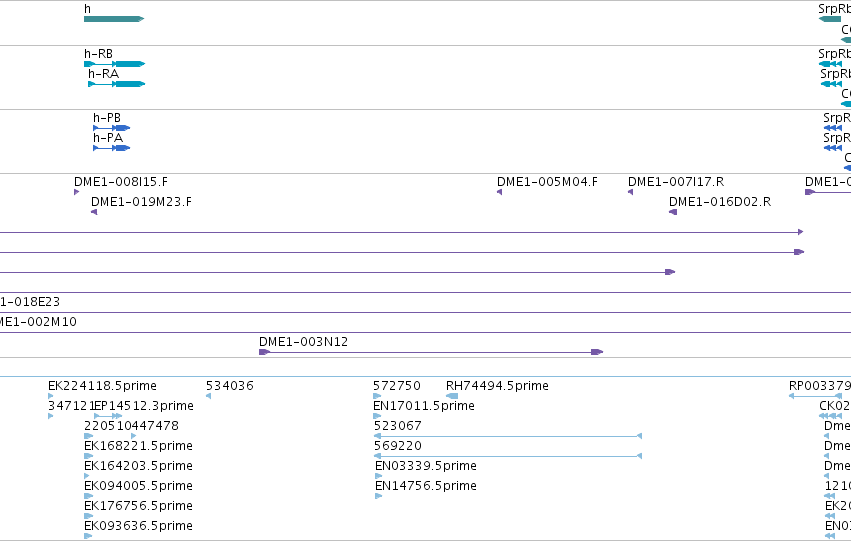Select the EN14756.5prime EST label
The height and width of the screenshot is (541, 851).
click(x=426, y=486)
